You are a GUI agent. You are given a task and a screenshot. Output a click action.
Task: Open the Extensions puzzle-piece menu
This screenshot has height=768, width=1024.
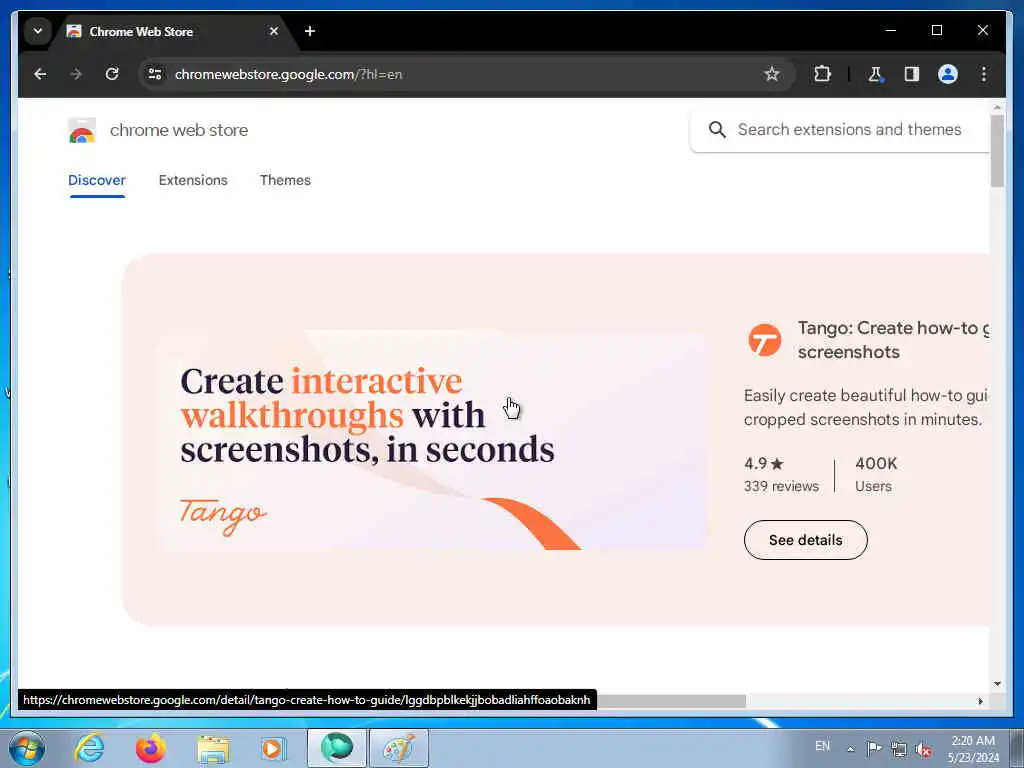(822, 74)
